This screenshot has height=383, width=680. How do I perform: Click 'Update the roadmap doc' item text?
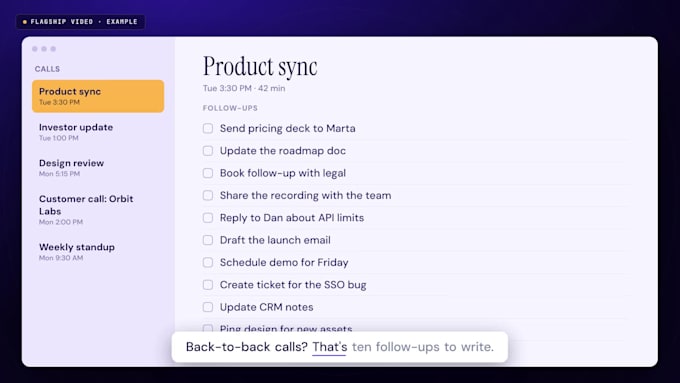click(x=283, y=151)
